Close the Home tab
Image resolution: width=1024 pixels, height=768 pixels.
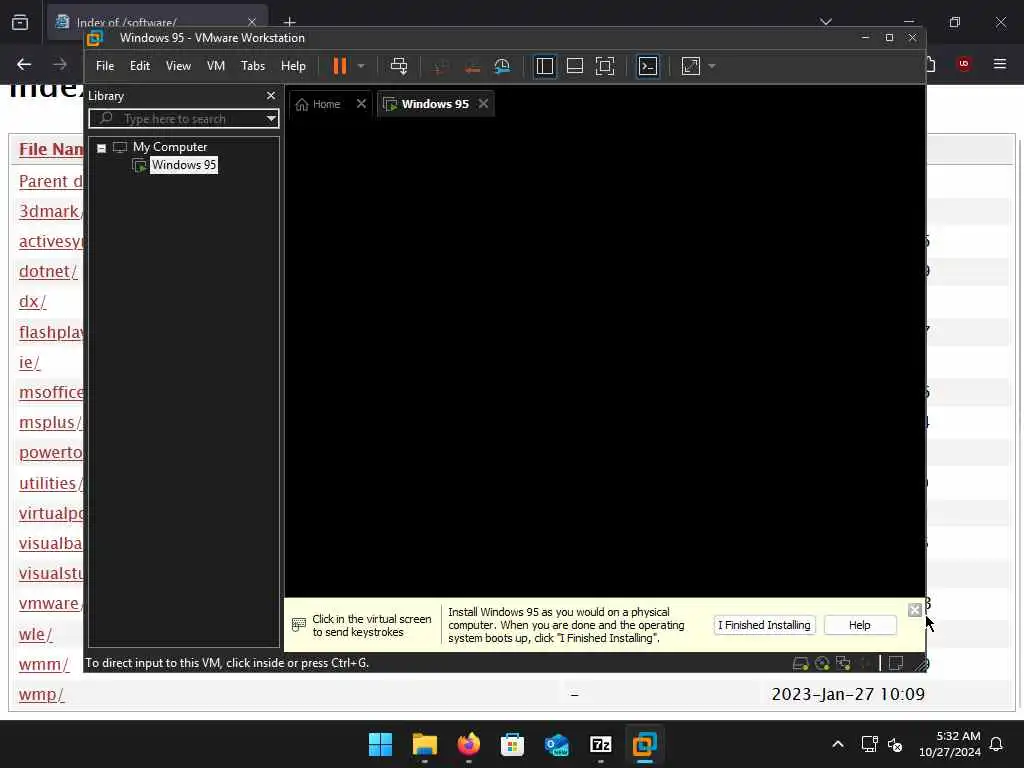tap(361, 103)
